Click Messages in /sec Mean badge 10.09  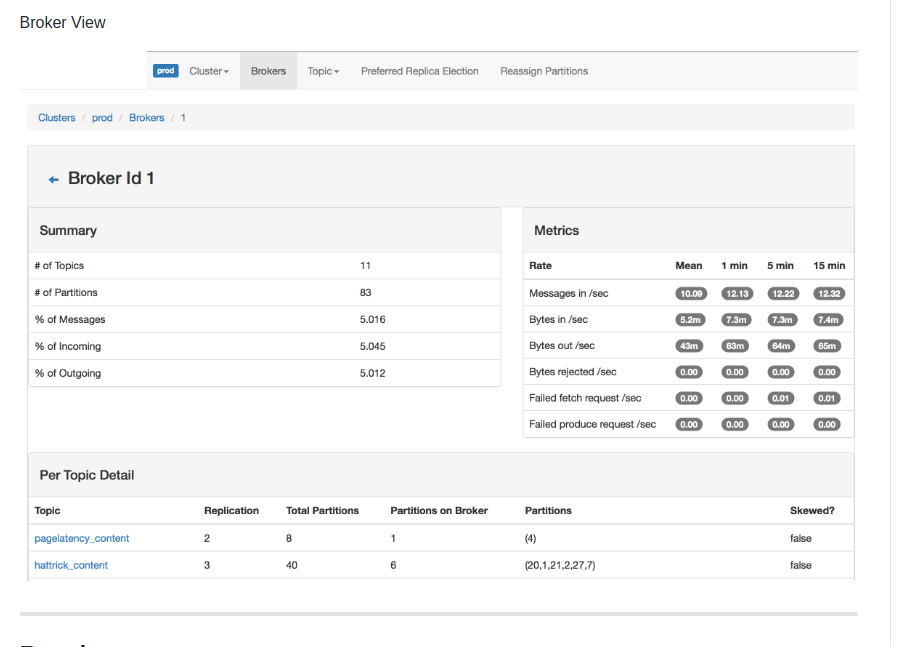[691, 293]
